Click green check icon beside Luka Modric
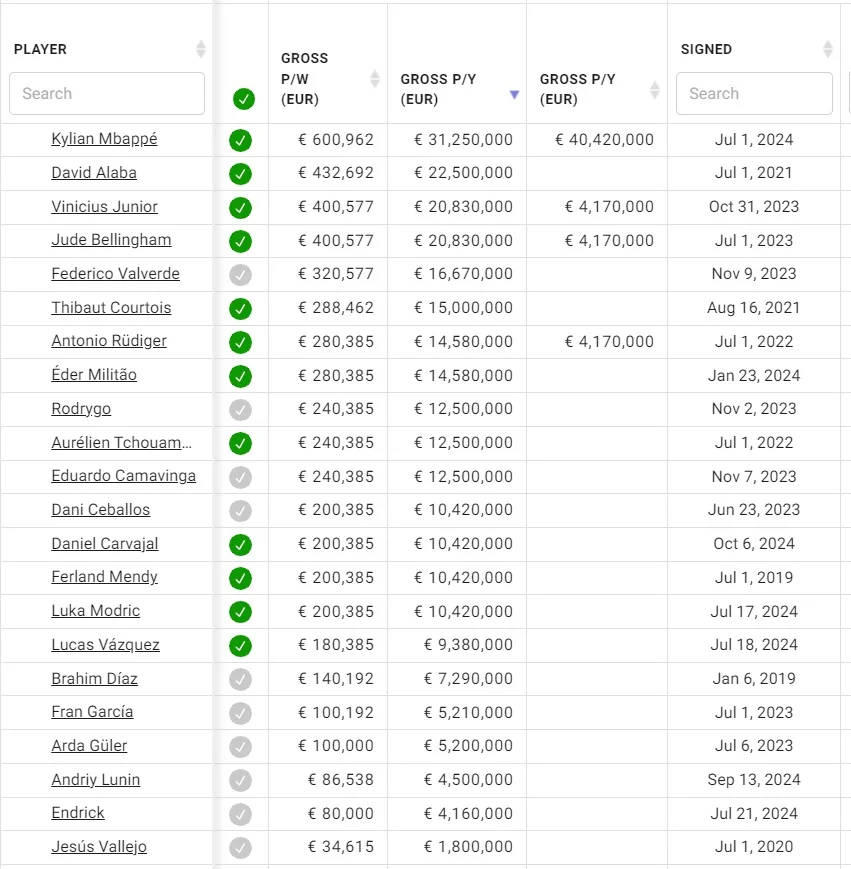The height and width of the screenshot is (869, 851). (x=240, y=612)
